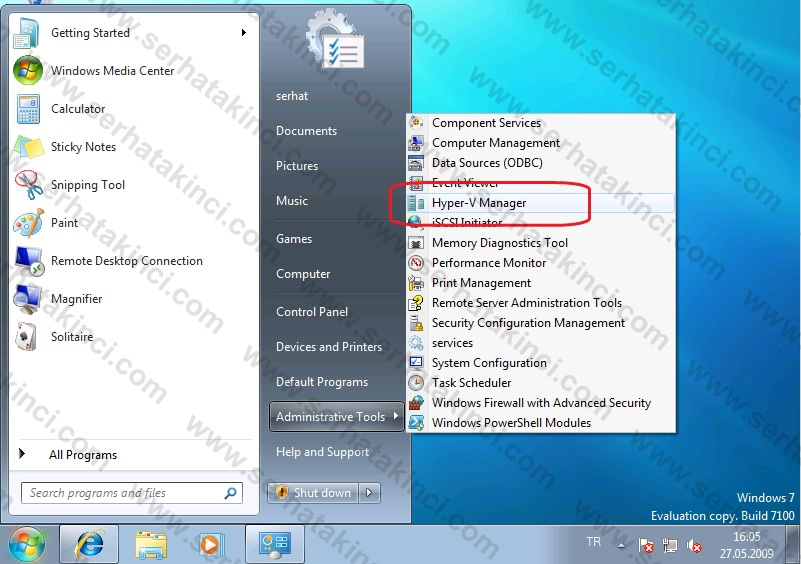Viewport: 801px width, 564px height.
Task: Click Windows Firewall with Advanced Security icon
Action: coord(416,403)
